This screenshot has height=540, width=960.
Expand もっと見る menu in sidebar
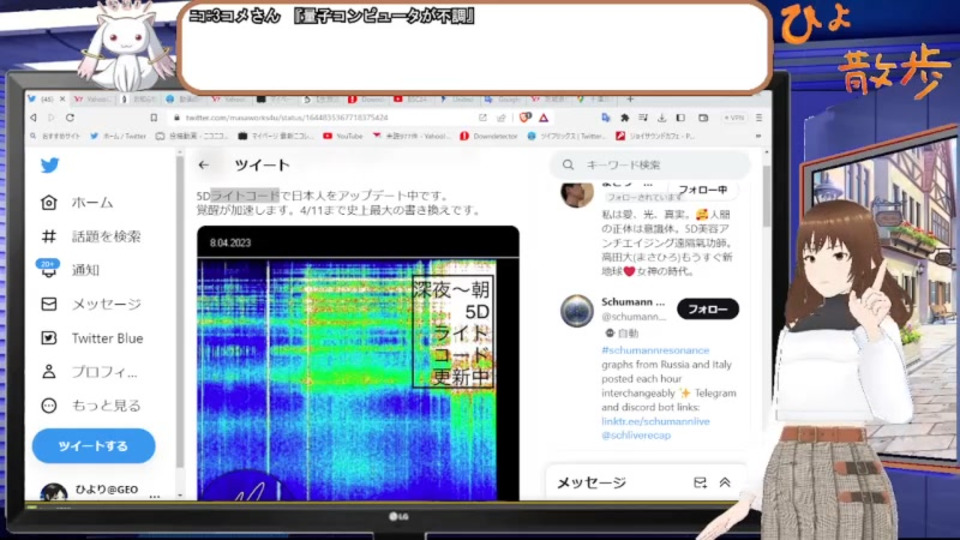point(91,405)
